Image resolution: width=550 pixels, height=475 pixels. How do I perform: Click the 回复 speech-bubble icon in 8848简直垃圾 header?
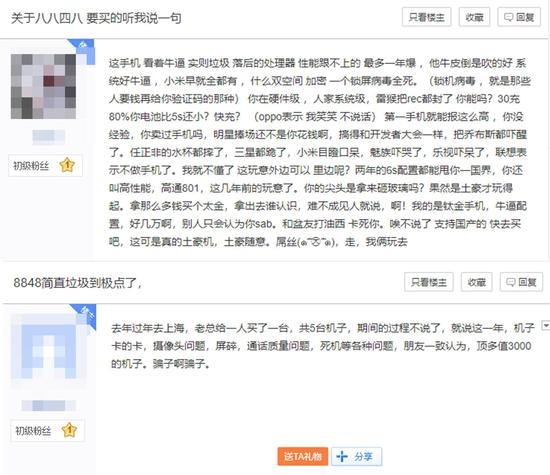(511, 282)
